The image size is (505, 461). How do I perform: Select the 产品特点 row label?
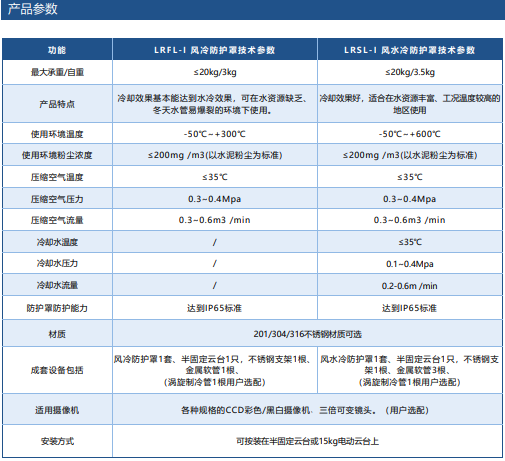[57, 104]
